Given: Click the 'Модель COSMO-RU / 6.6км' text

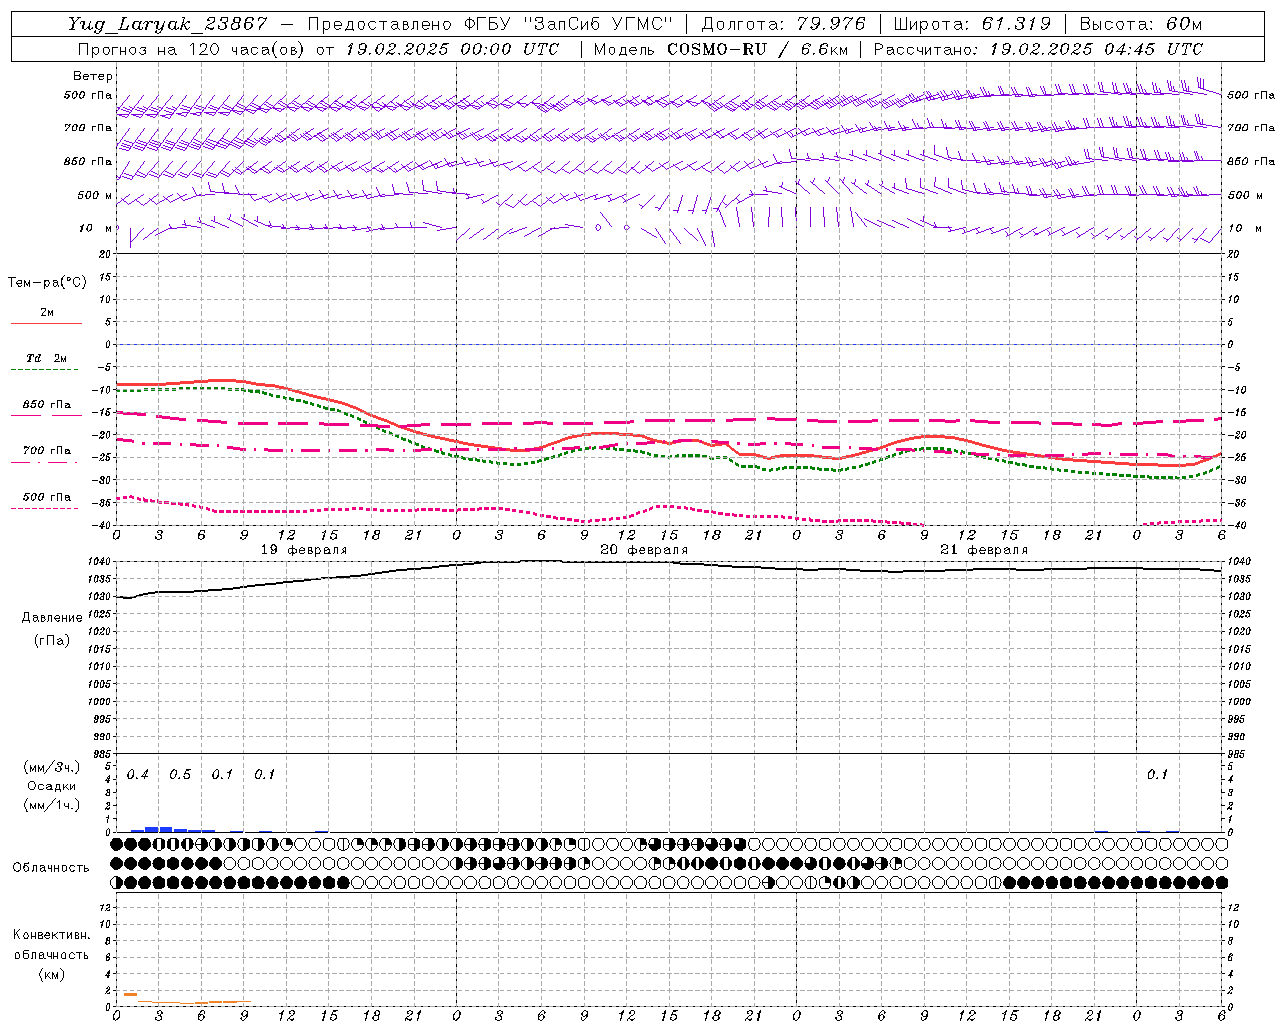Looking at the screenshot, I should [721, 49].
